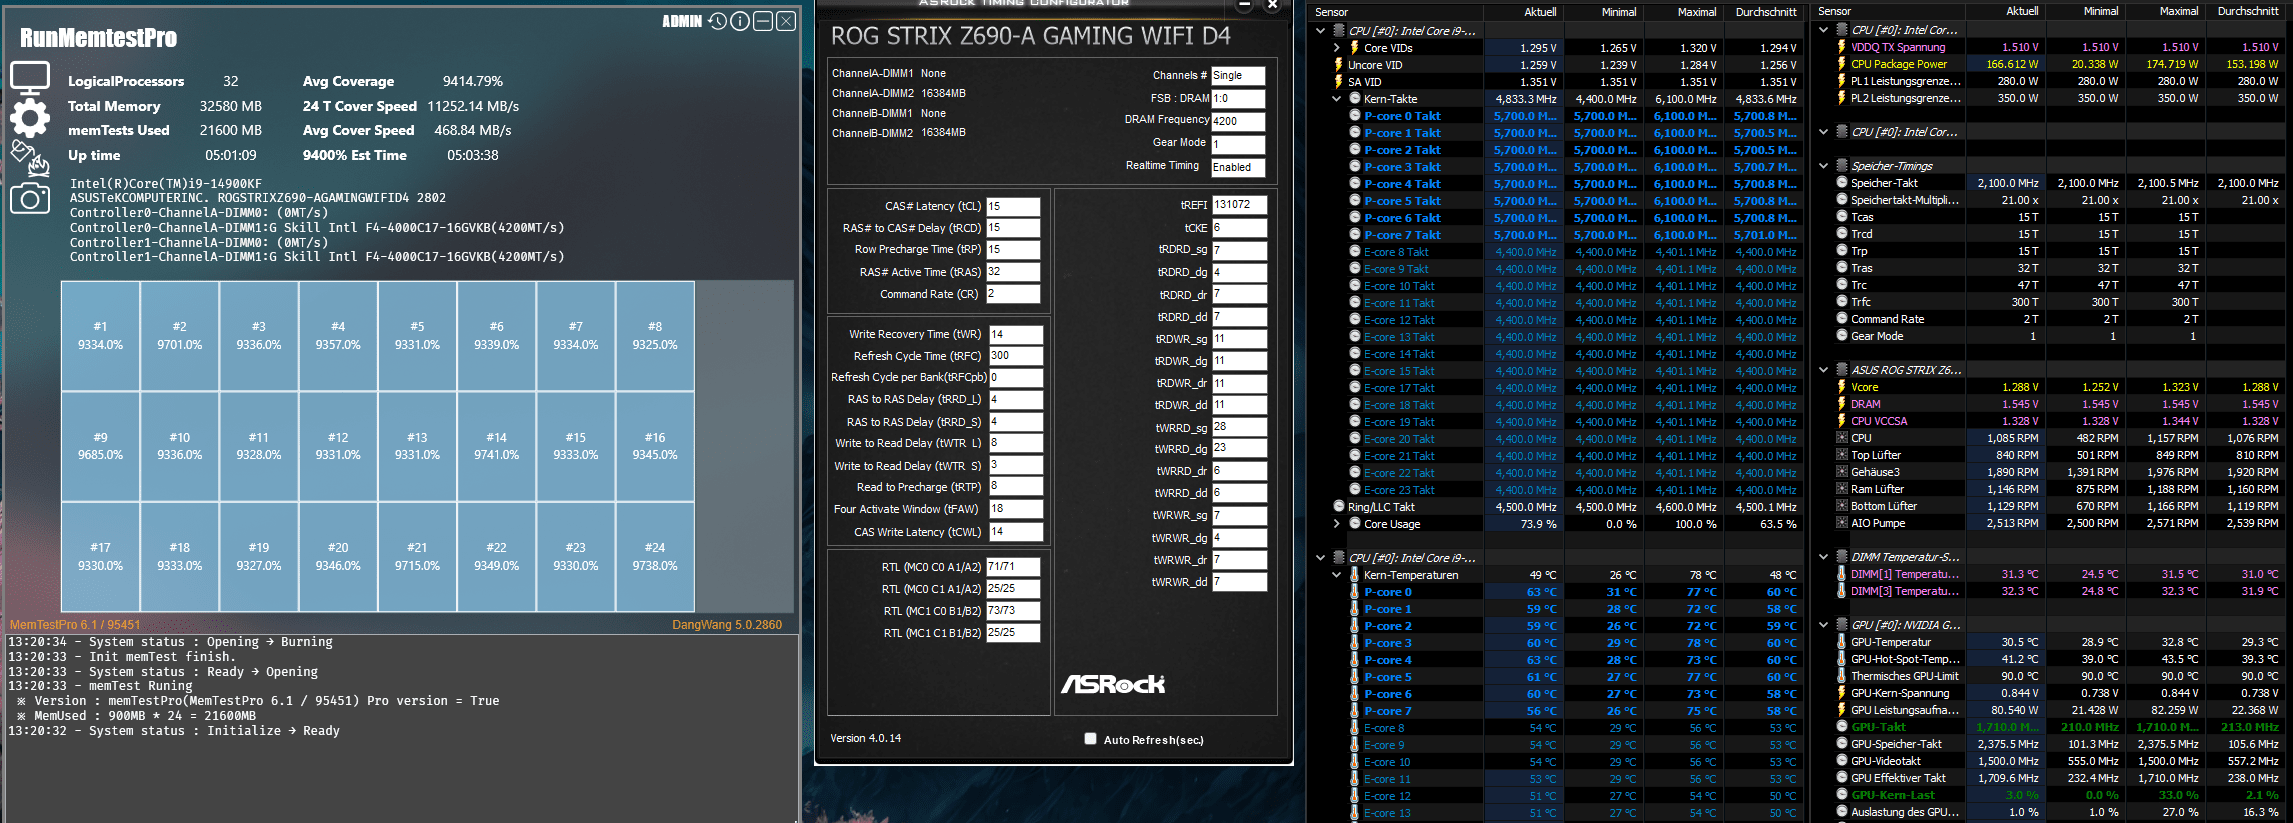The image size is (2293, 823).
Task: Click the thermometer icon of GPU-Temperatur
Action: [x=1841, y=642]
